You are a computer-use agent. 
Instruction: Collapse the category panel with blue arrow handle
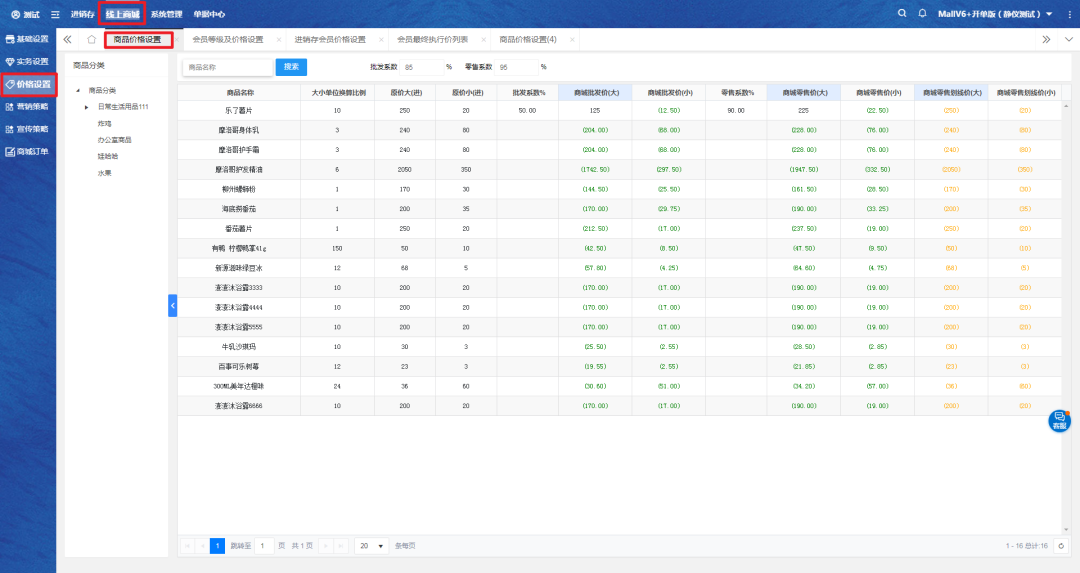pyautogui.click(x=172, y=306)
